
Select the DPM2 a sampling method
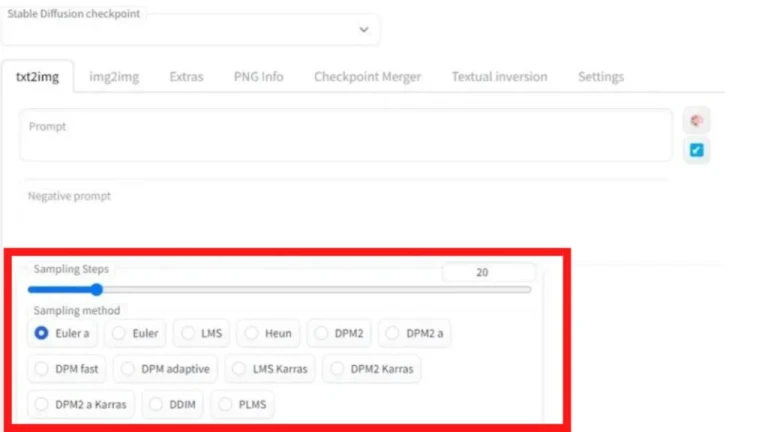414,333
